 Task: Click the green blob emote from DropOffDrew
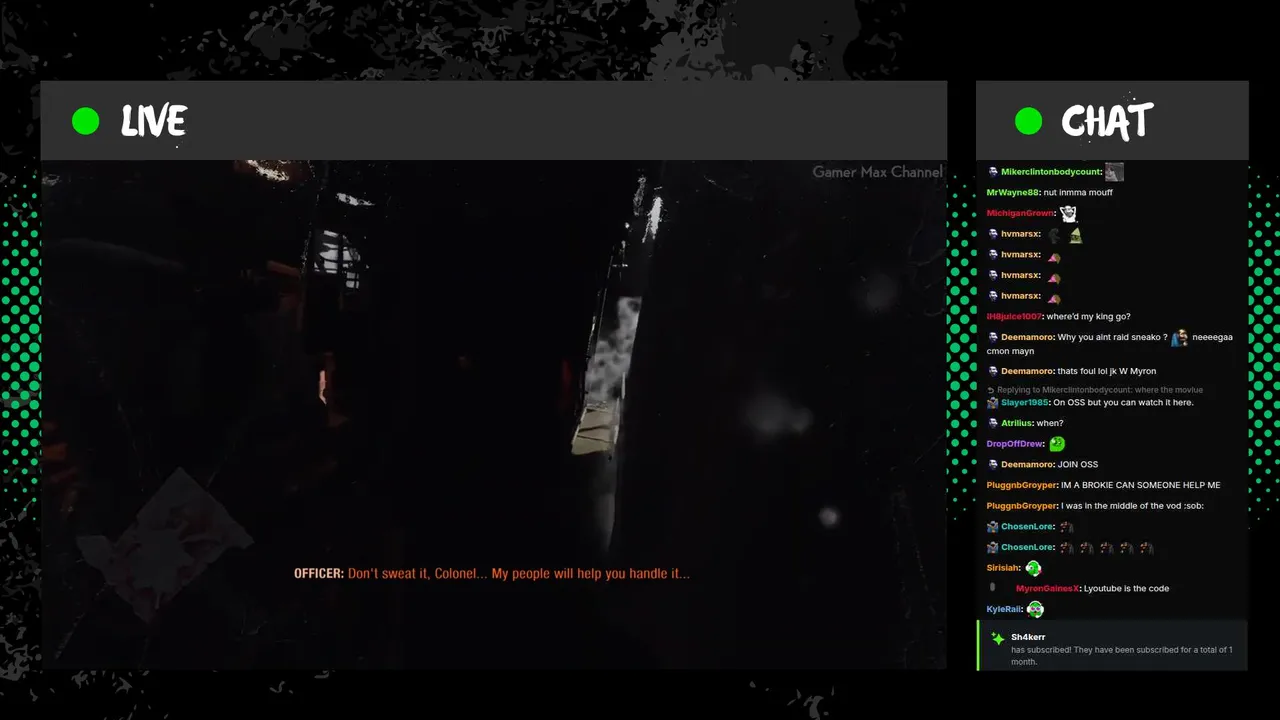point(1057,444)
